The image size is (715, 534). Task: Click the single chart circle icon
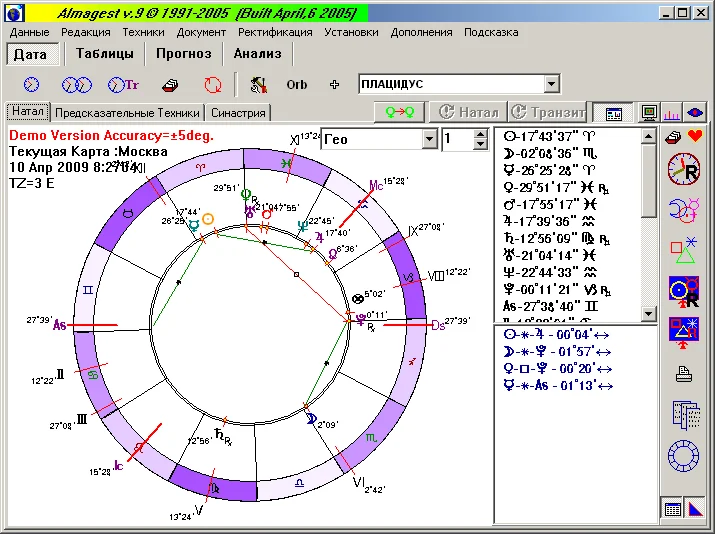click(32, 85)
